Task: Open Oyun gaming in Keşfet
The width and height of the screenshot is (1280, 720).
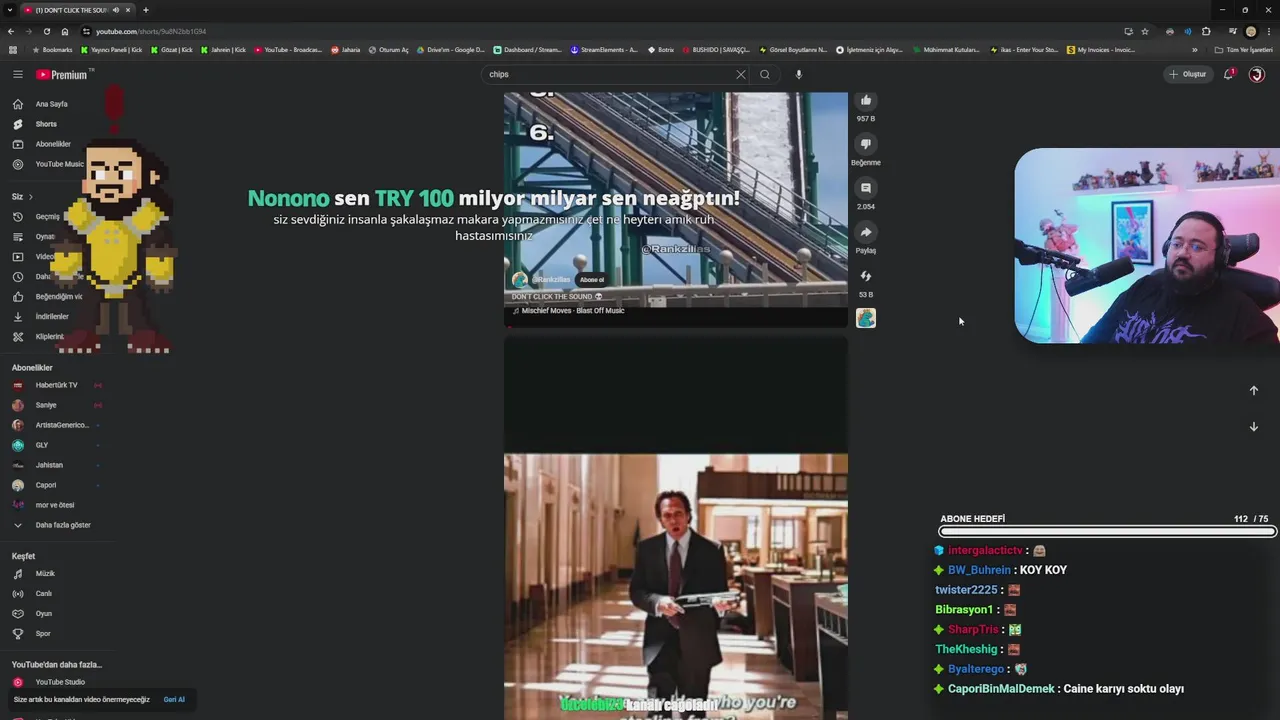Action: pyautogui.click(x=43, y=614)
